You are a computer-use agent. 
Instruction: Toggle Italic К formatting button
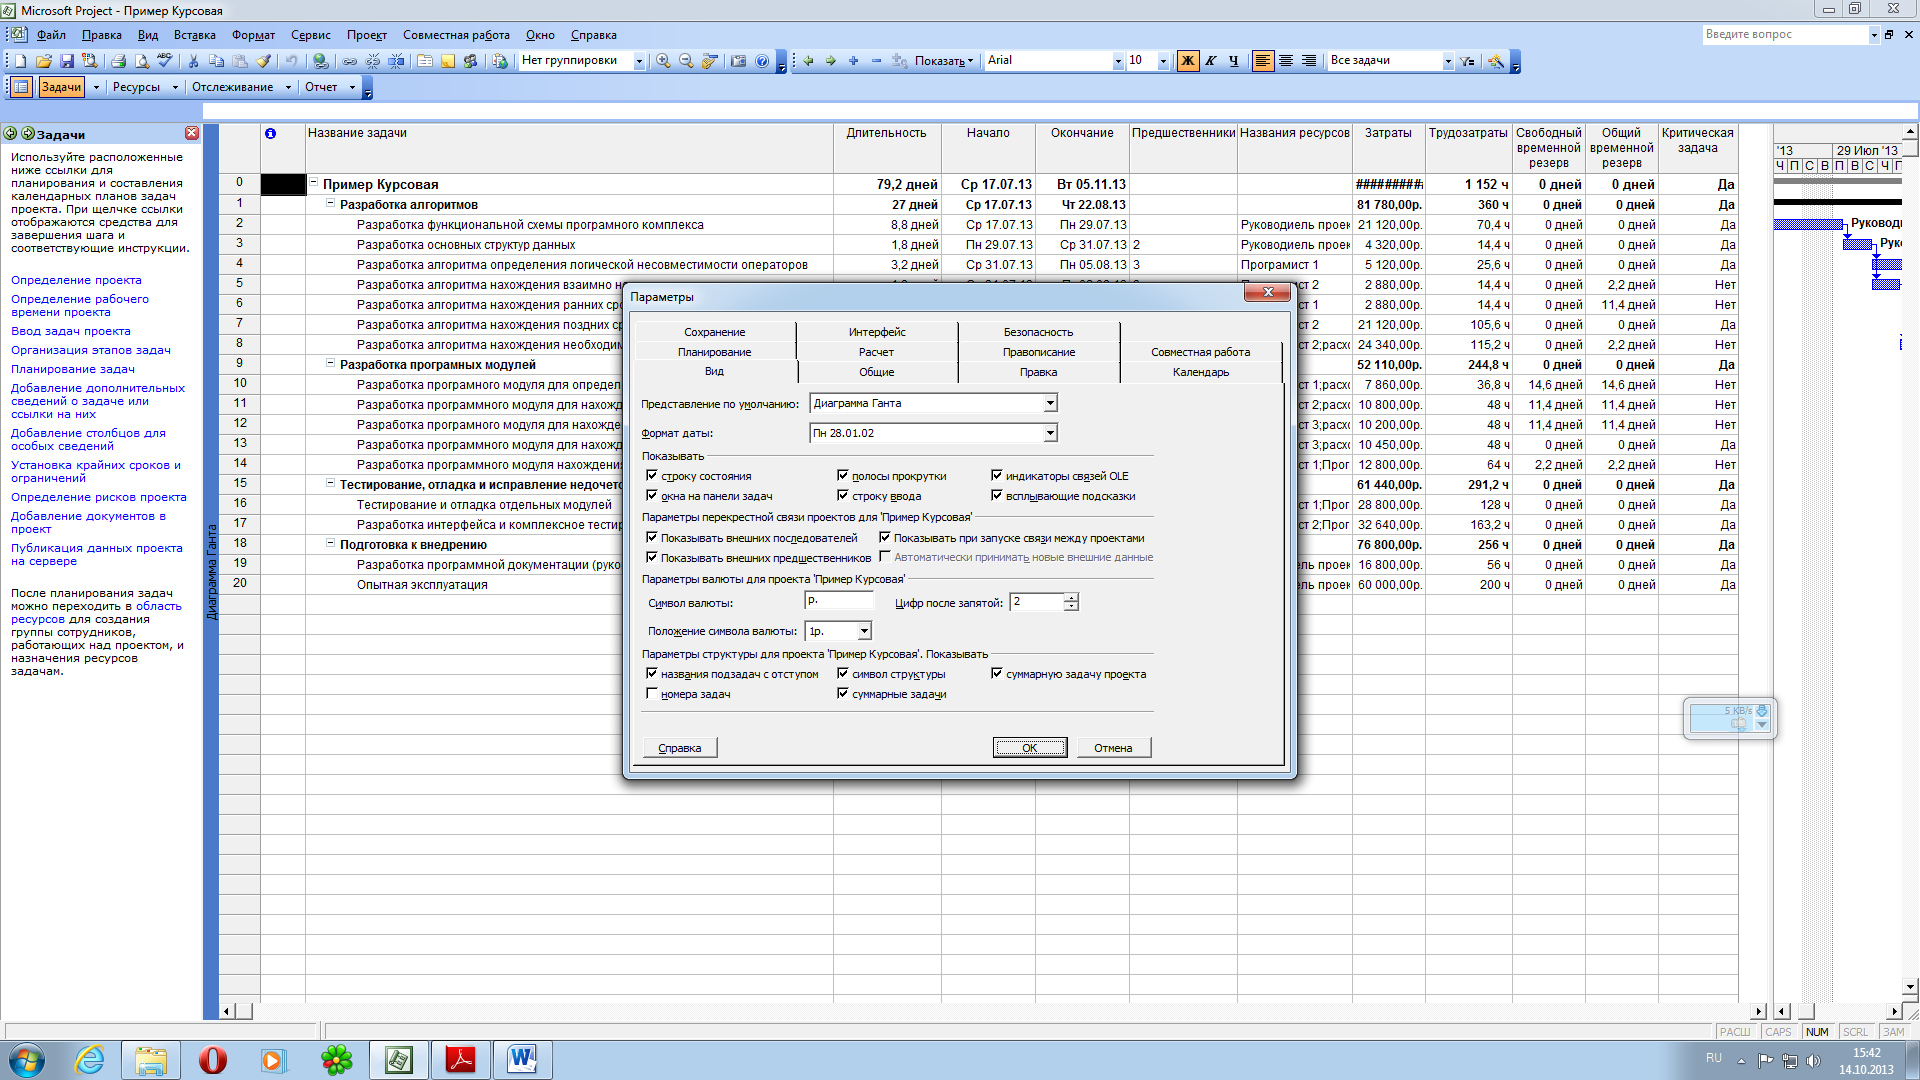1211,61
